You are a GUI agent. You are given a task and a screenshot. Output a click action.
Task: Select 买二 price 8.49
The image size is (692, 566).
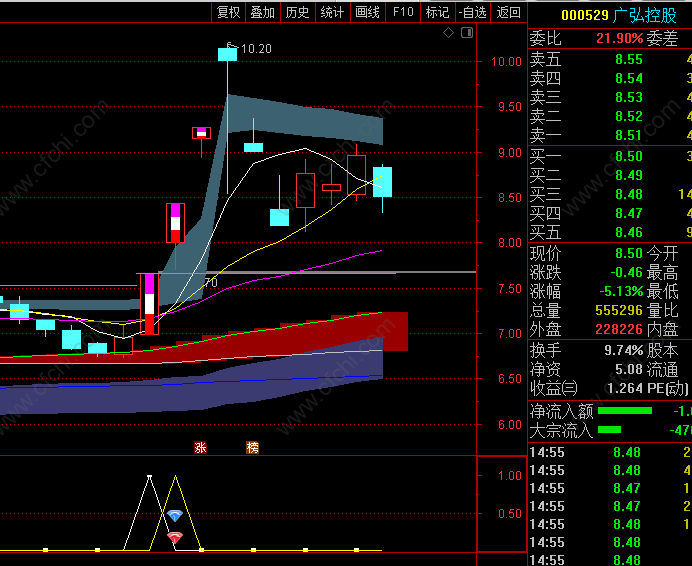coord(629,175)
